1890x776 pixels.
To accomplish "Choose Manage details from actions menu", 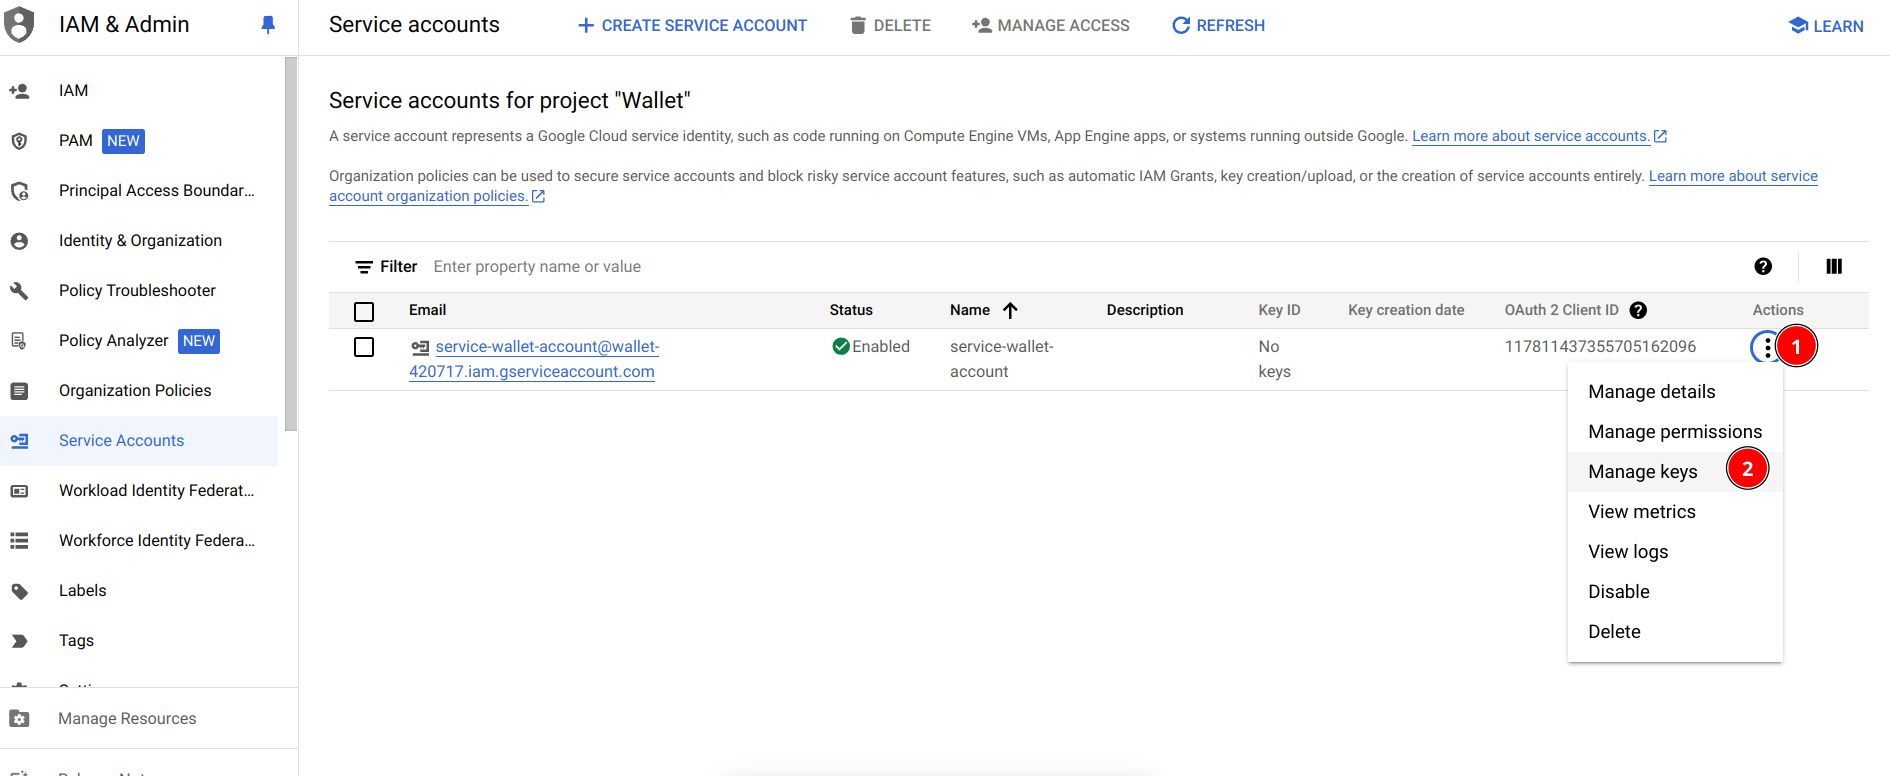I will point(1675,392).
